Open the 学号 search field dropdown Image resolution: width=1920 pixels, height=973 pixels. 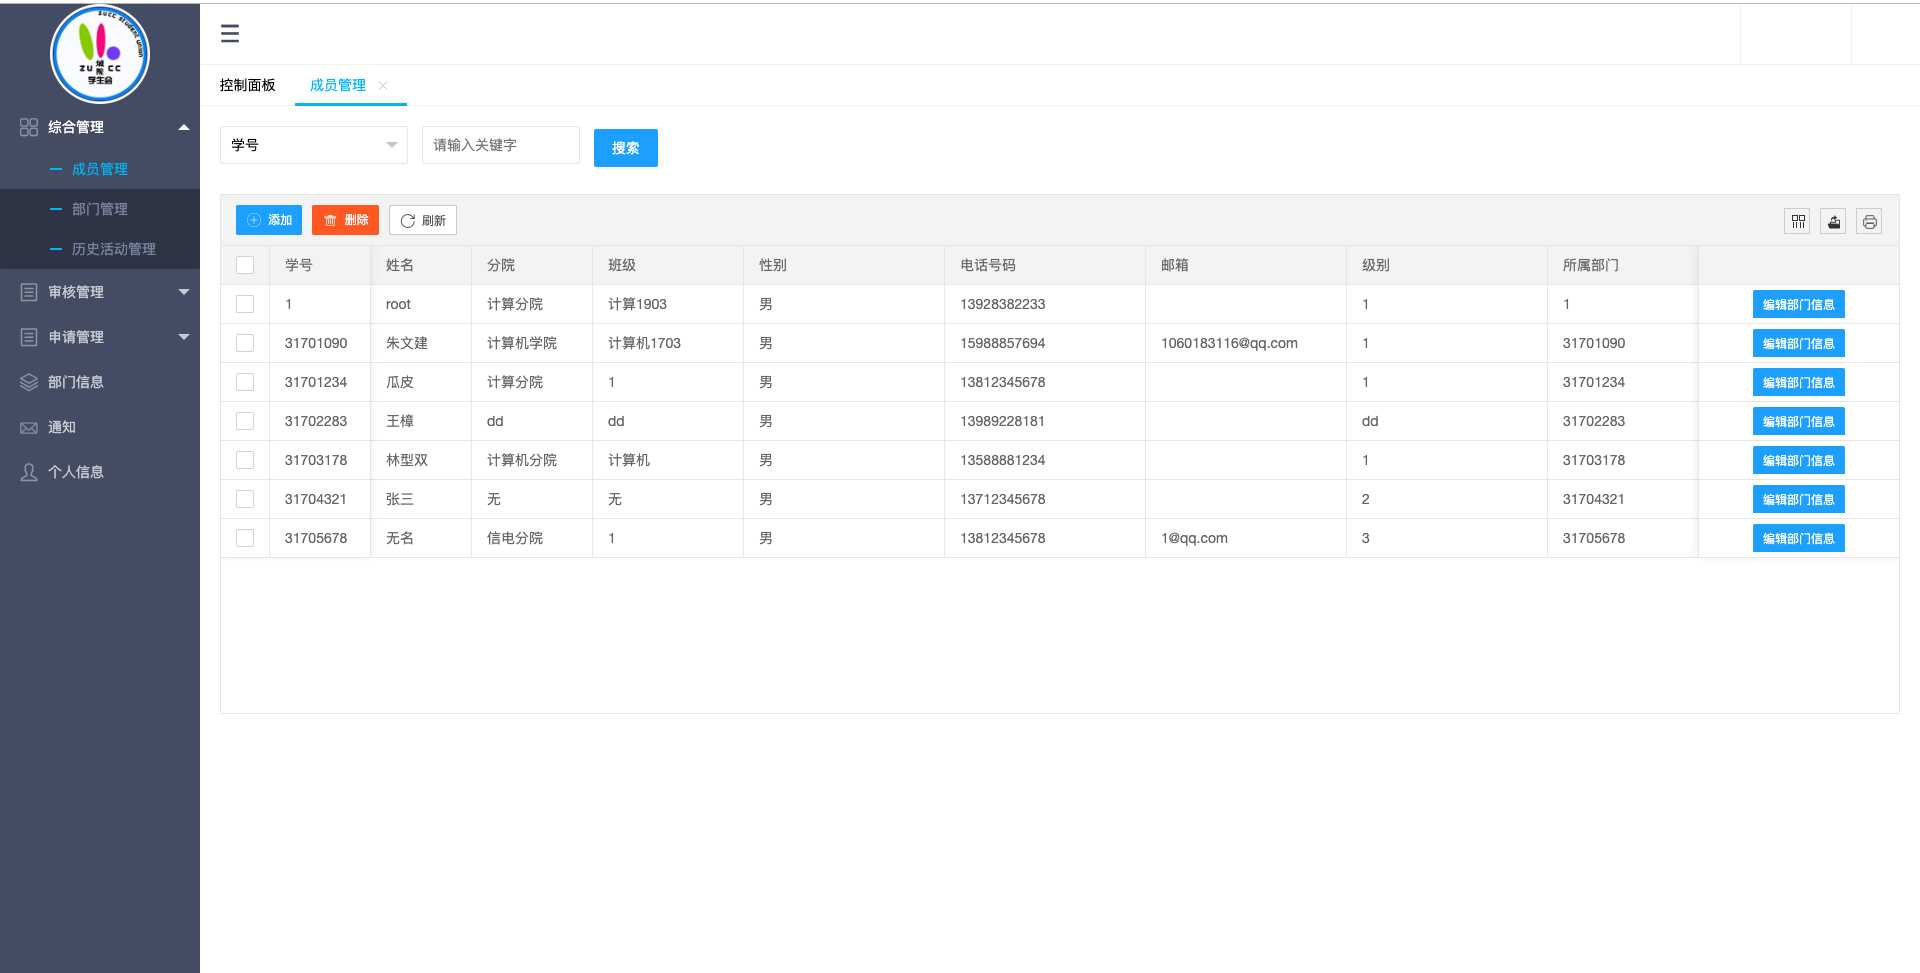(314, 145)
